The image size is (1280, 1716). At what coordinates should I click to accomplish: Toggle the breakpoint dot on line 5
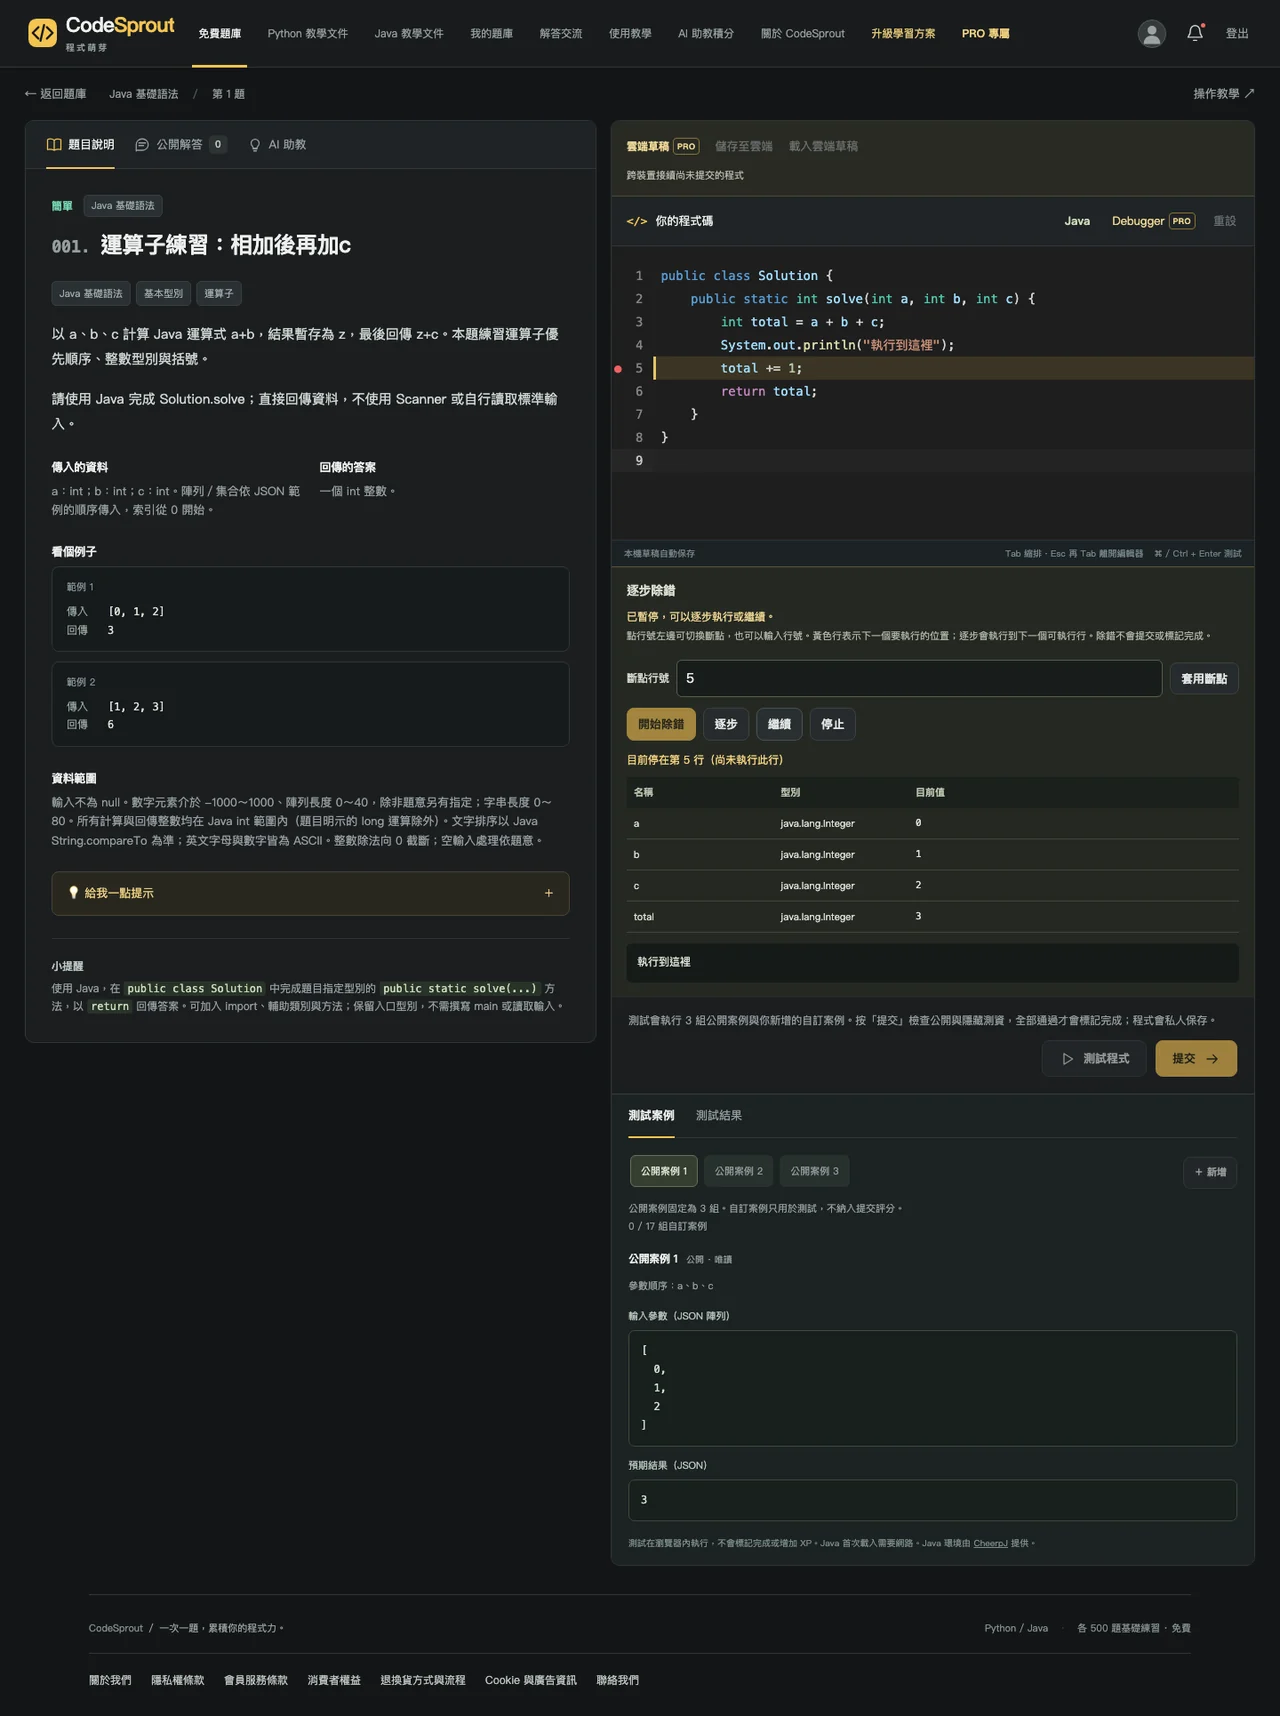[618, 369]
